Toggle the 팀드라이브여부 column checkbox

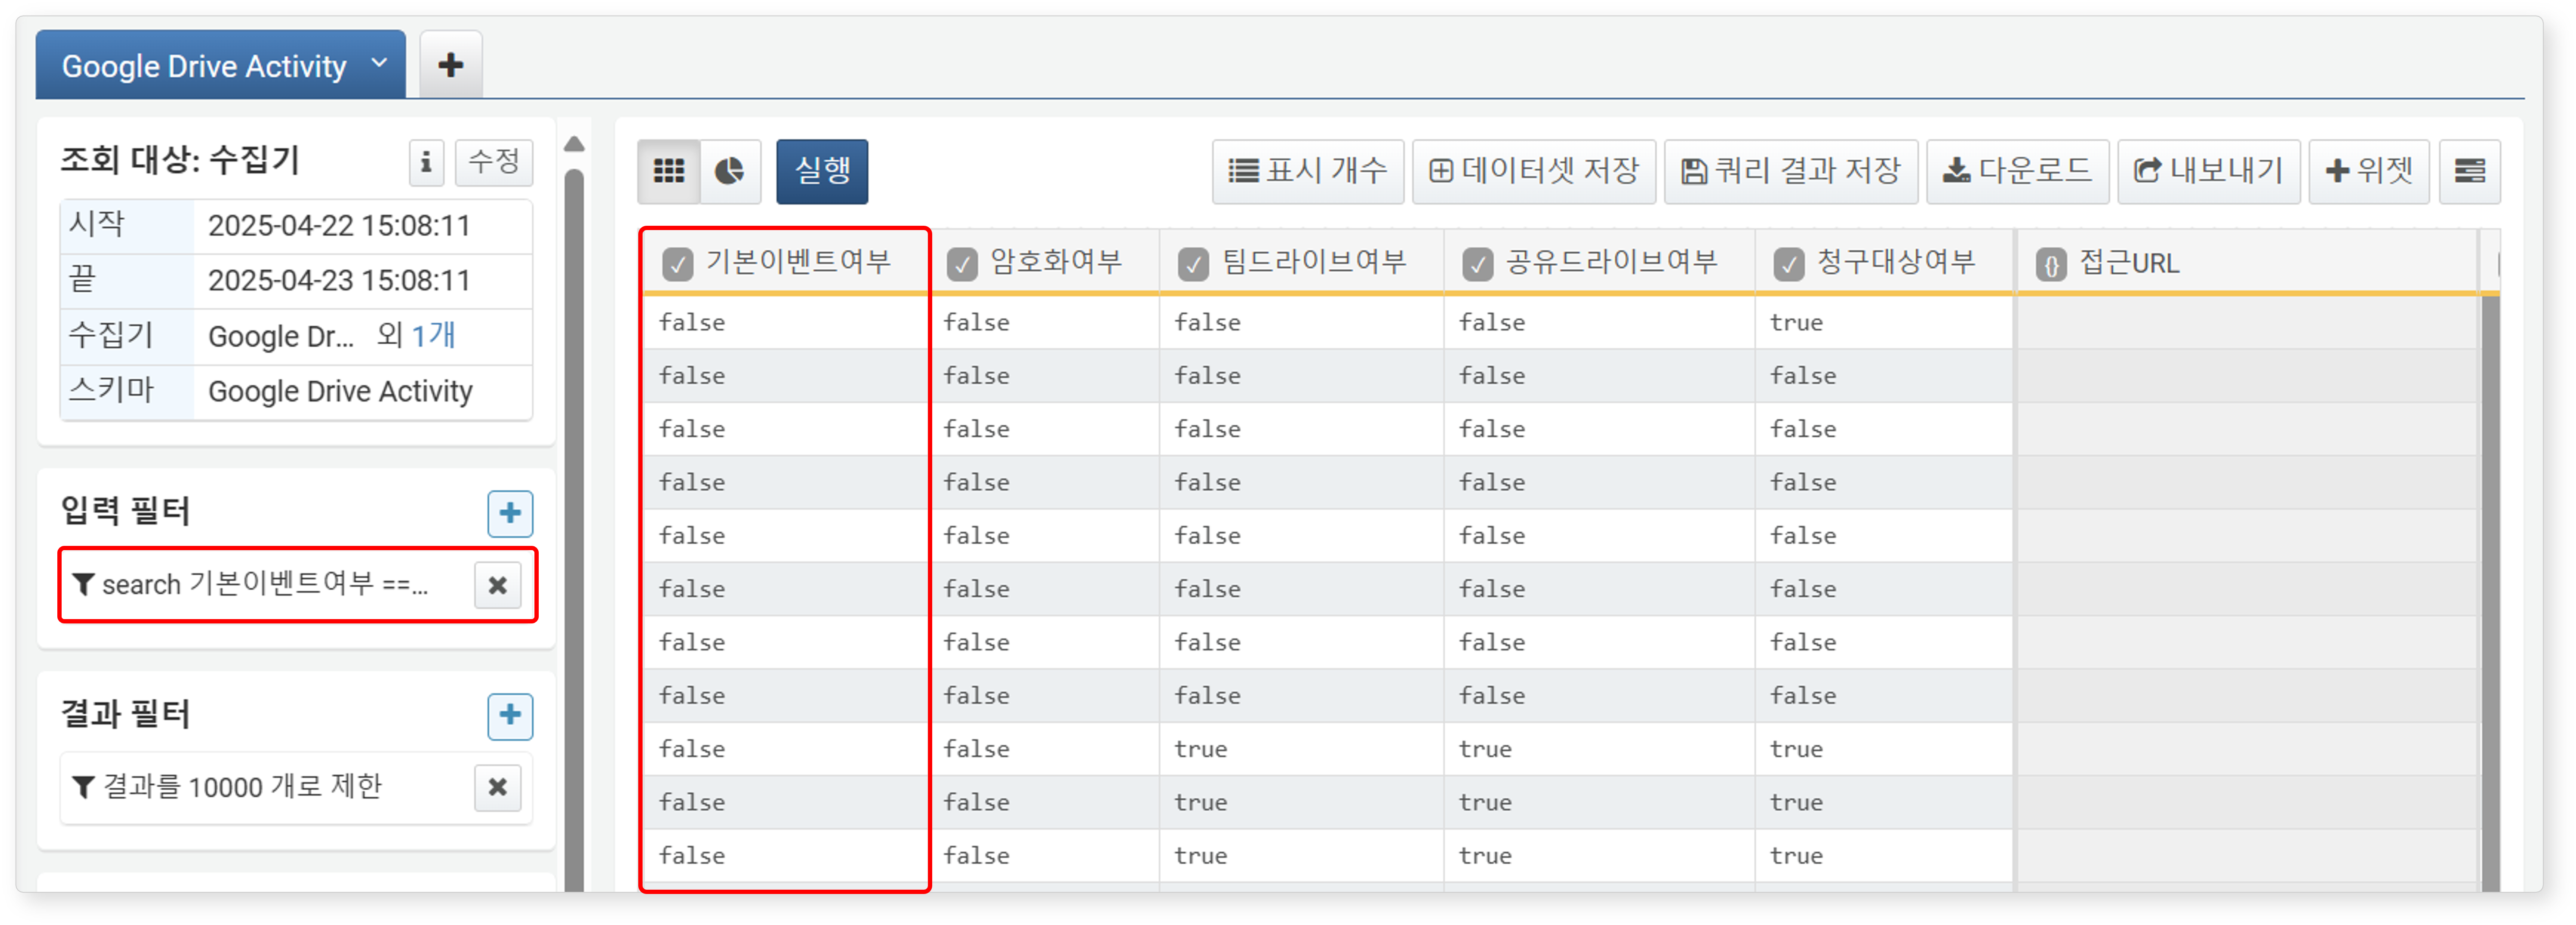click(1193, 264)
